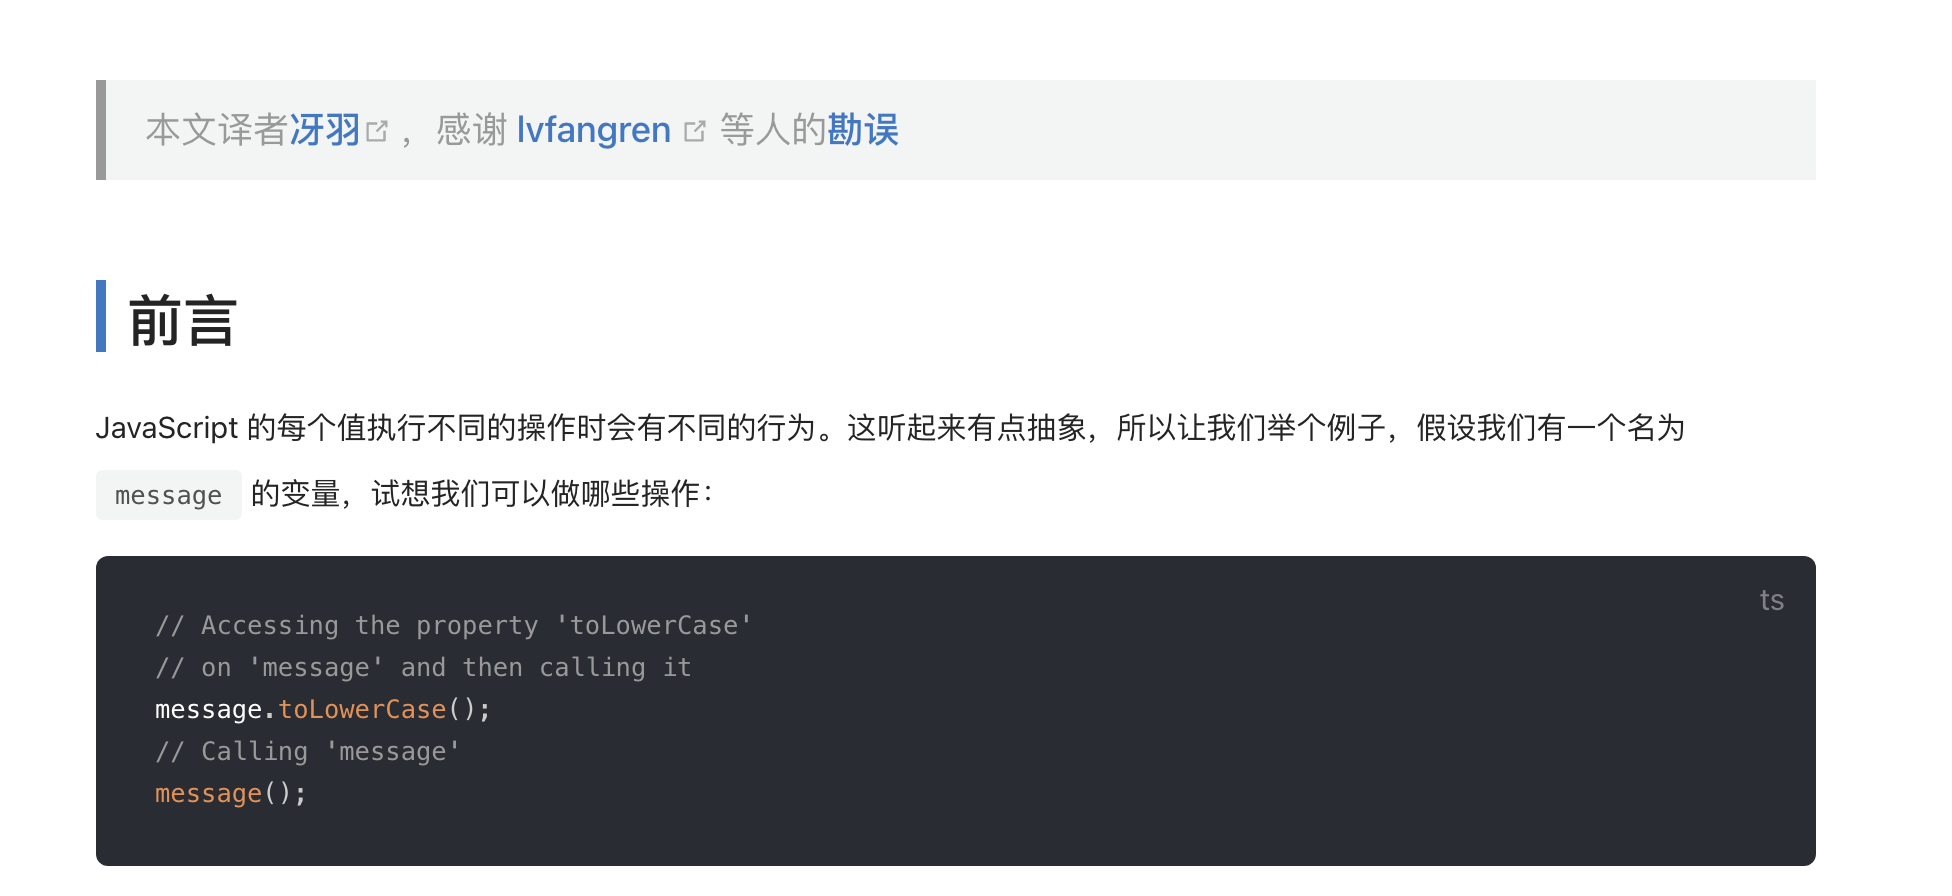Click the word JavaScript in the paragraph
1952x896 pixels.
click(x=167, y=428)
